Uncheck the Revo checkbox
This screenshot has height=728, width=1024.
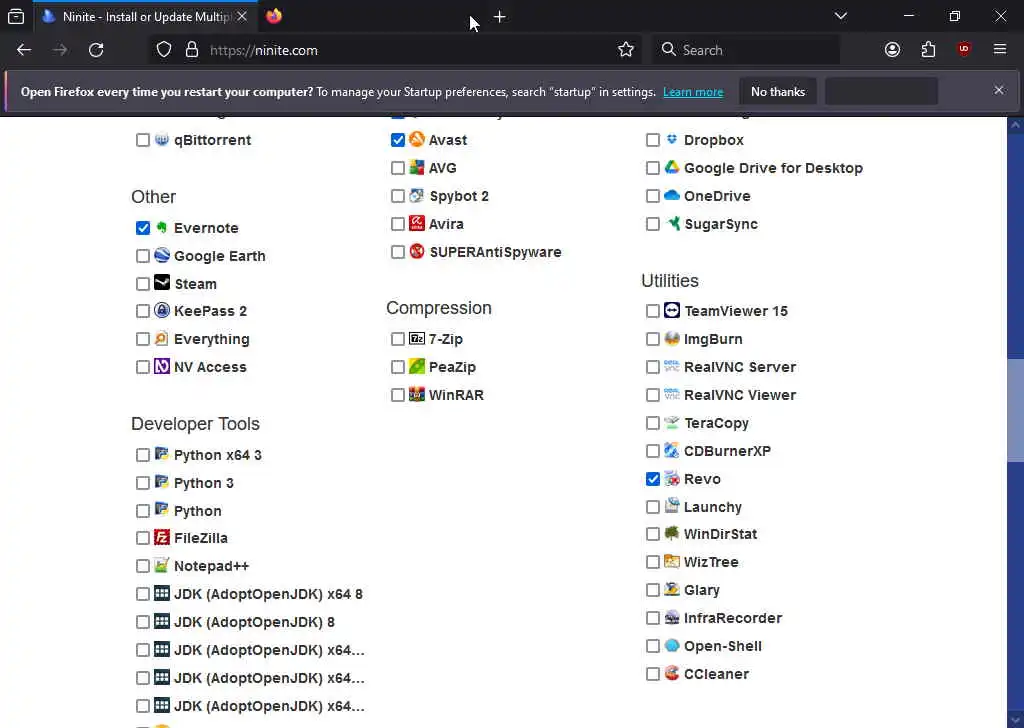click(x=652, y=479)
